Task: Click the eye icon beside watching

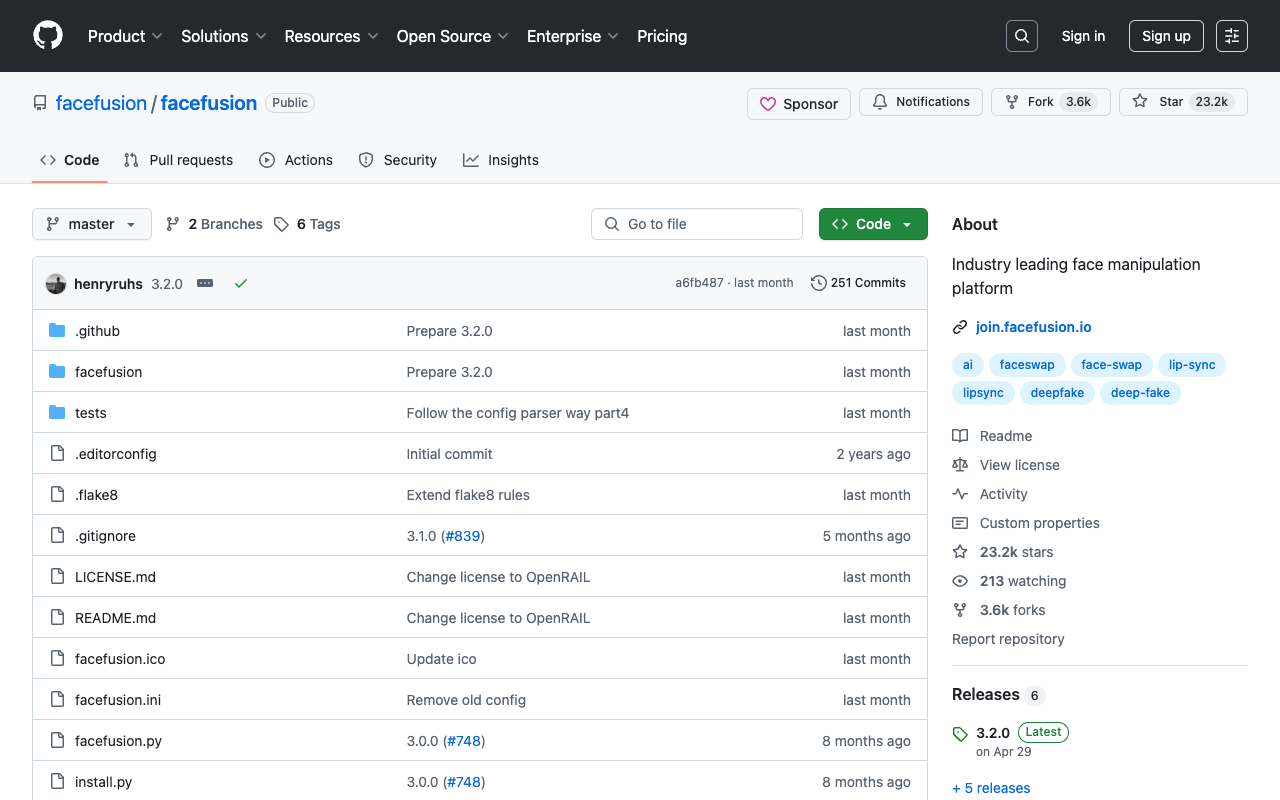Action: tap(960, 581)
